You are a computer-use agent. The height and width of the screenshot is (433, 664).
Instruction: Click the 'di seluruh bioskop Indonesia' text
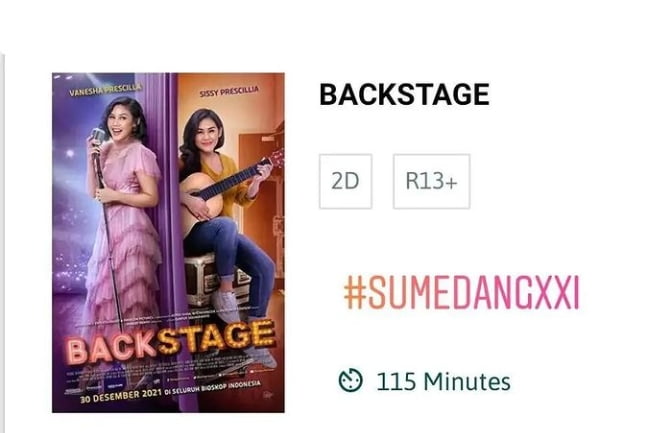213,389
